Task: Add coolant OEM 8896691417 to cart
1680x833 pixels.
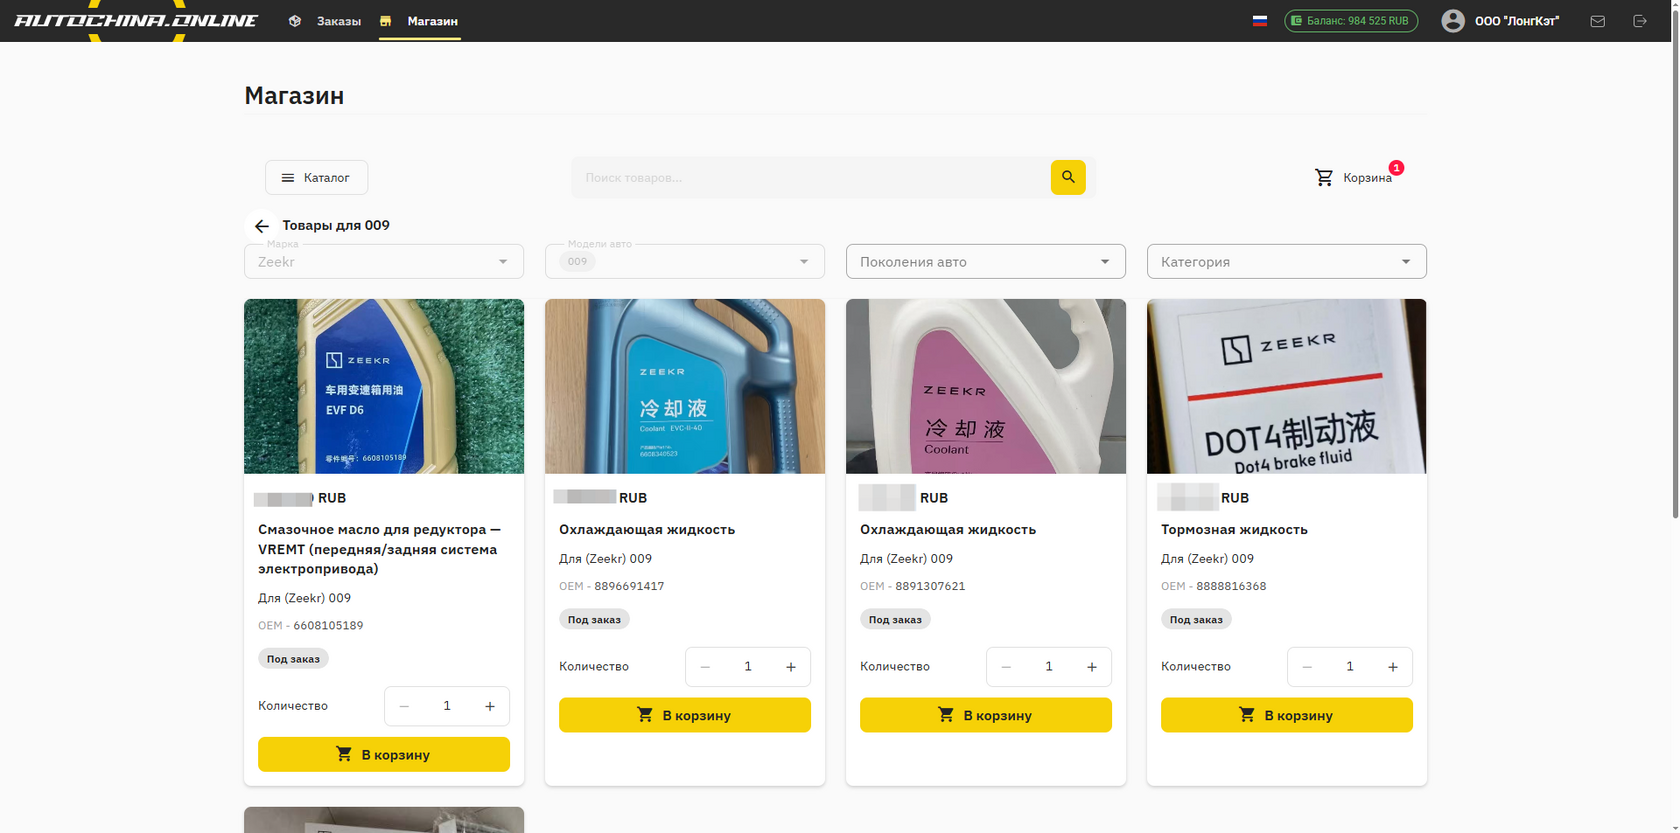Action: [685, 716]
